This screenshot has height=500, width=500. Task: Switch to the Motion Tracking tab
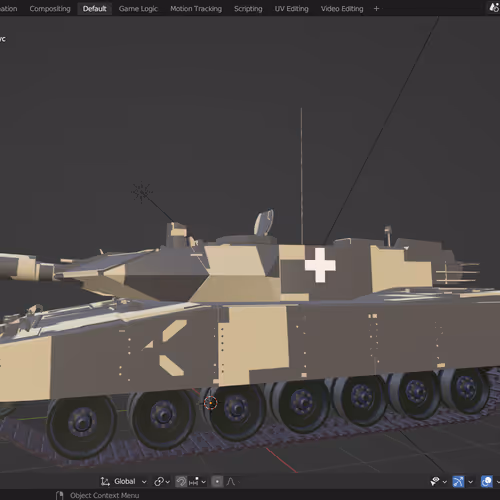pyautogui.click(x=196, y=9)
